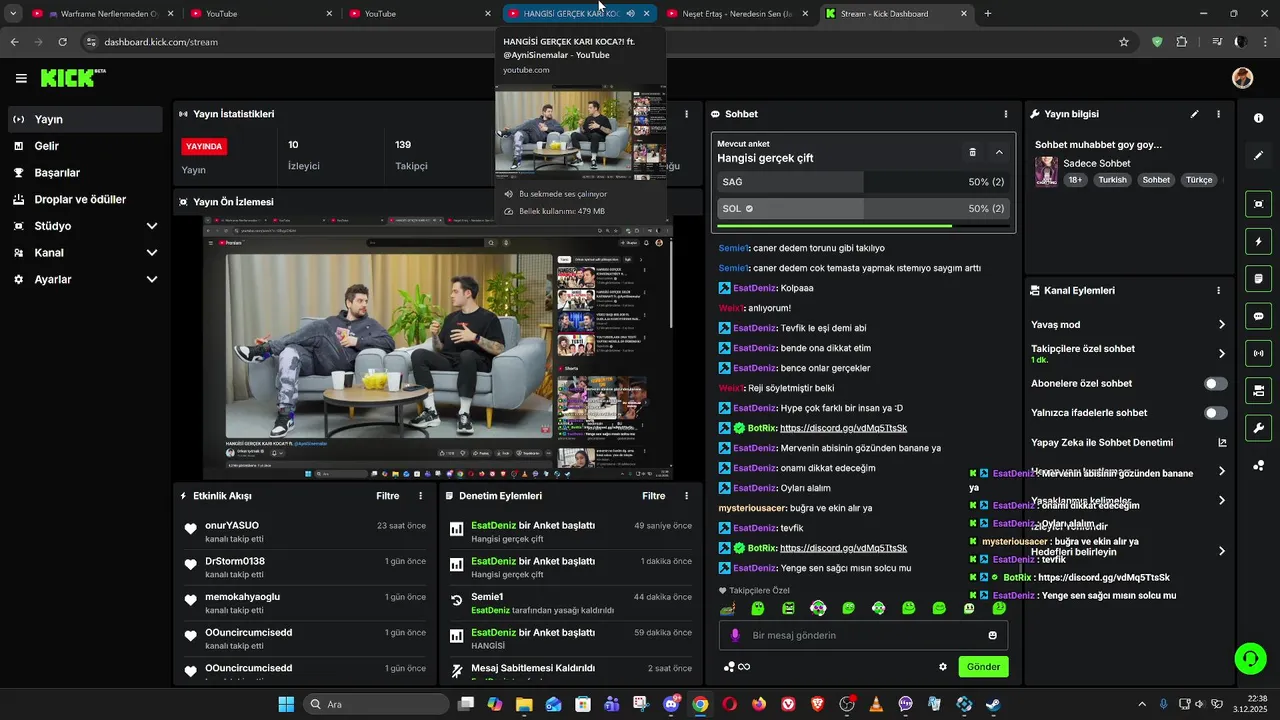Open Başarılar page in sidebar

(x=85, y=173)
